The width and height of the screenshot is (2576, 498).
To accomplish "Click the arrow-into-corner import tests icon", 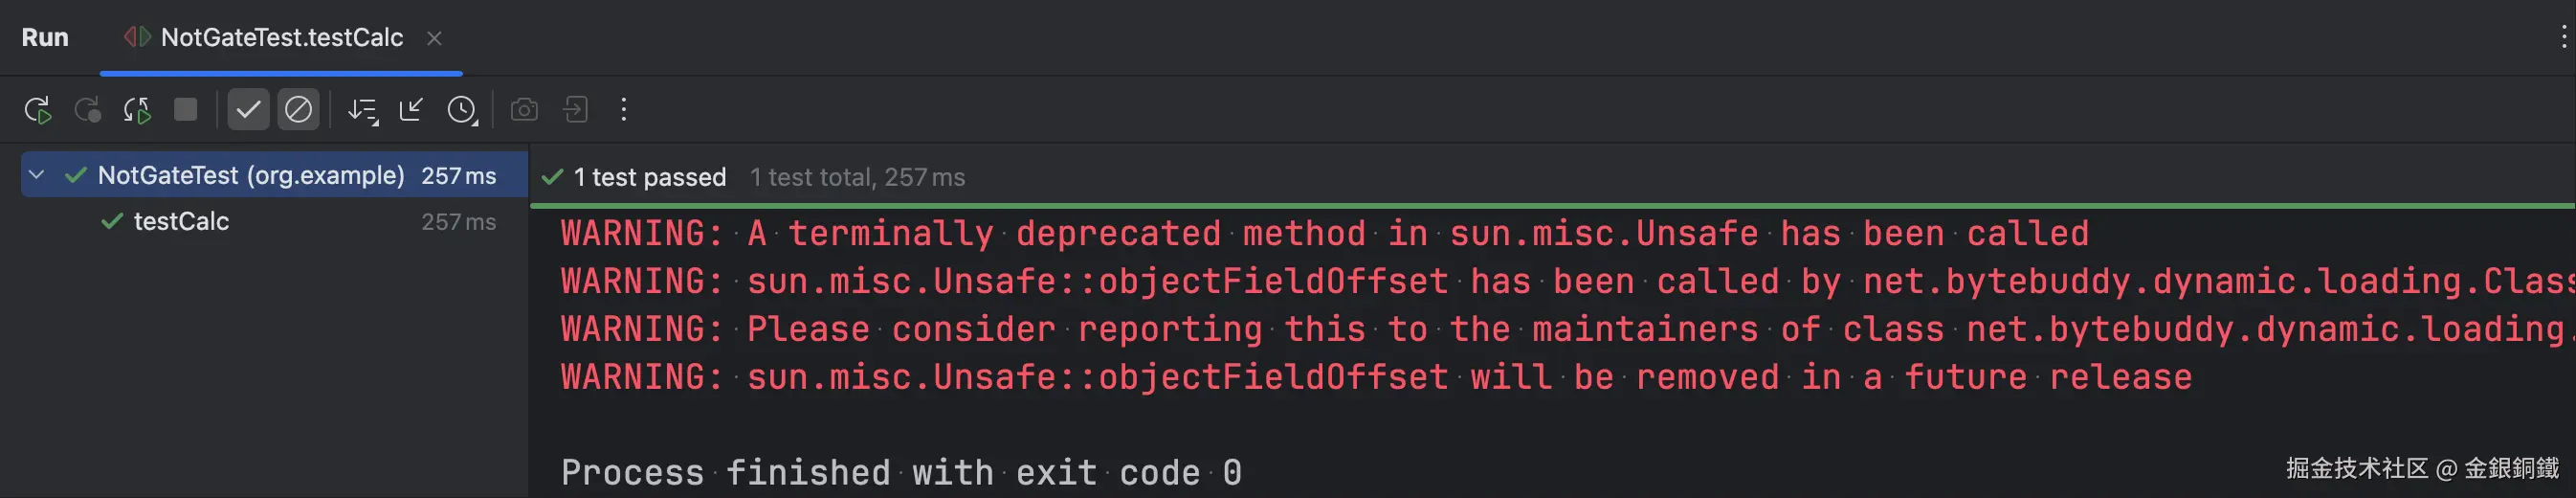I will point(411,110).
